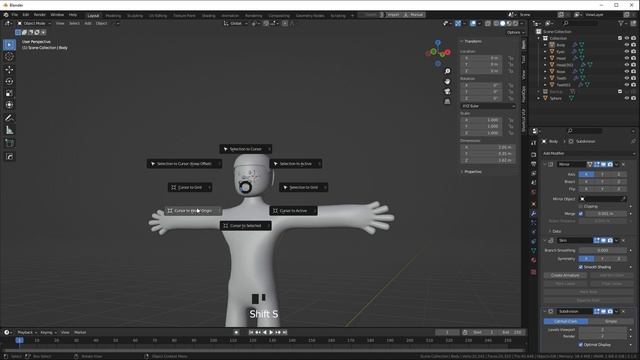Click the viewport zoom magnifier icon

point(447,71)
